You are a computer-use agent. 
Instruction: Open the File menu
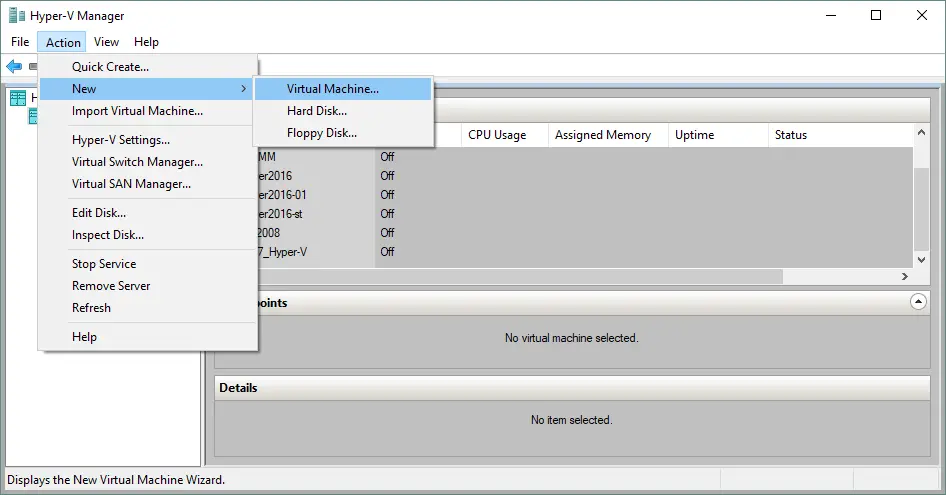[x=20, y=42]
